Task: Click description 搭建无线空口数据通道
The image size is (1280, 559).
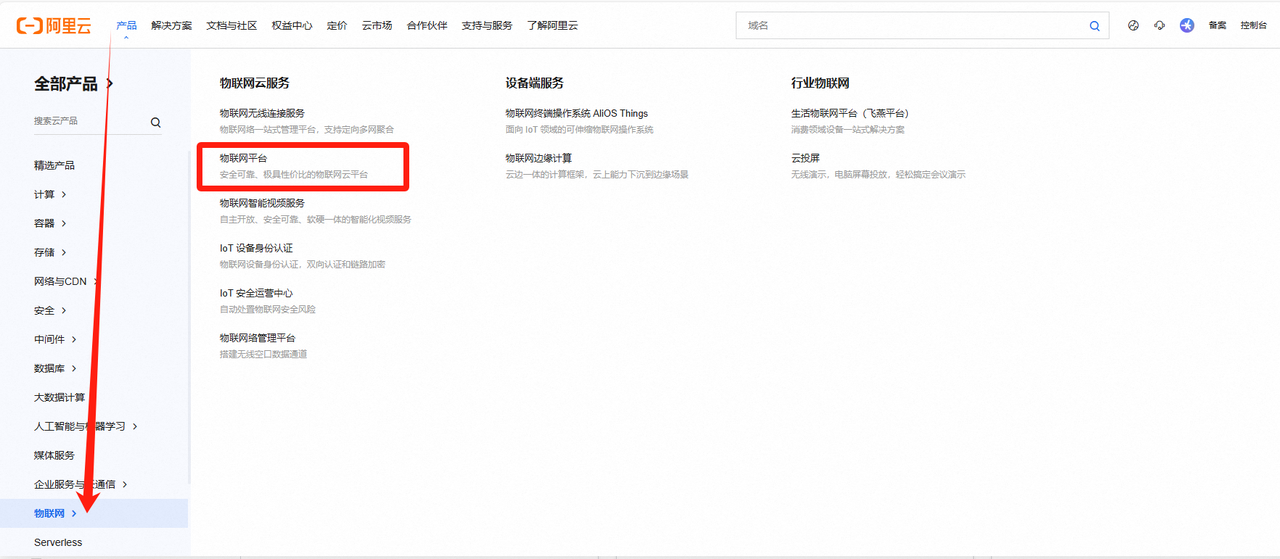Action: 263,354
